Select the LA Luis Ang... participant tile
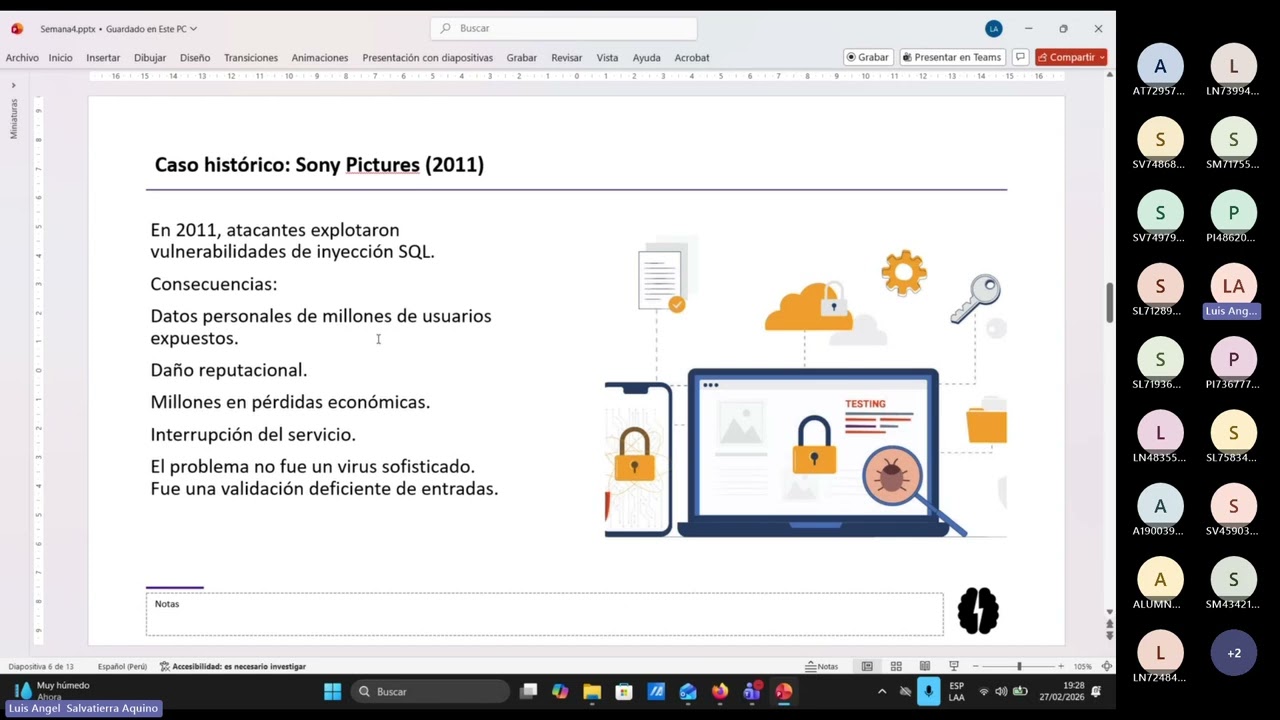The height and width of the screenshot is (720, 1280). coord(1232,293)
